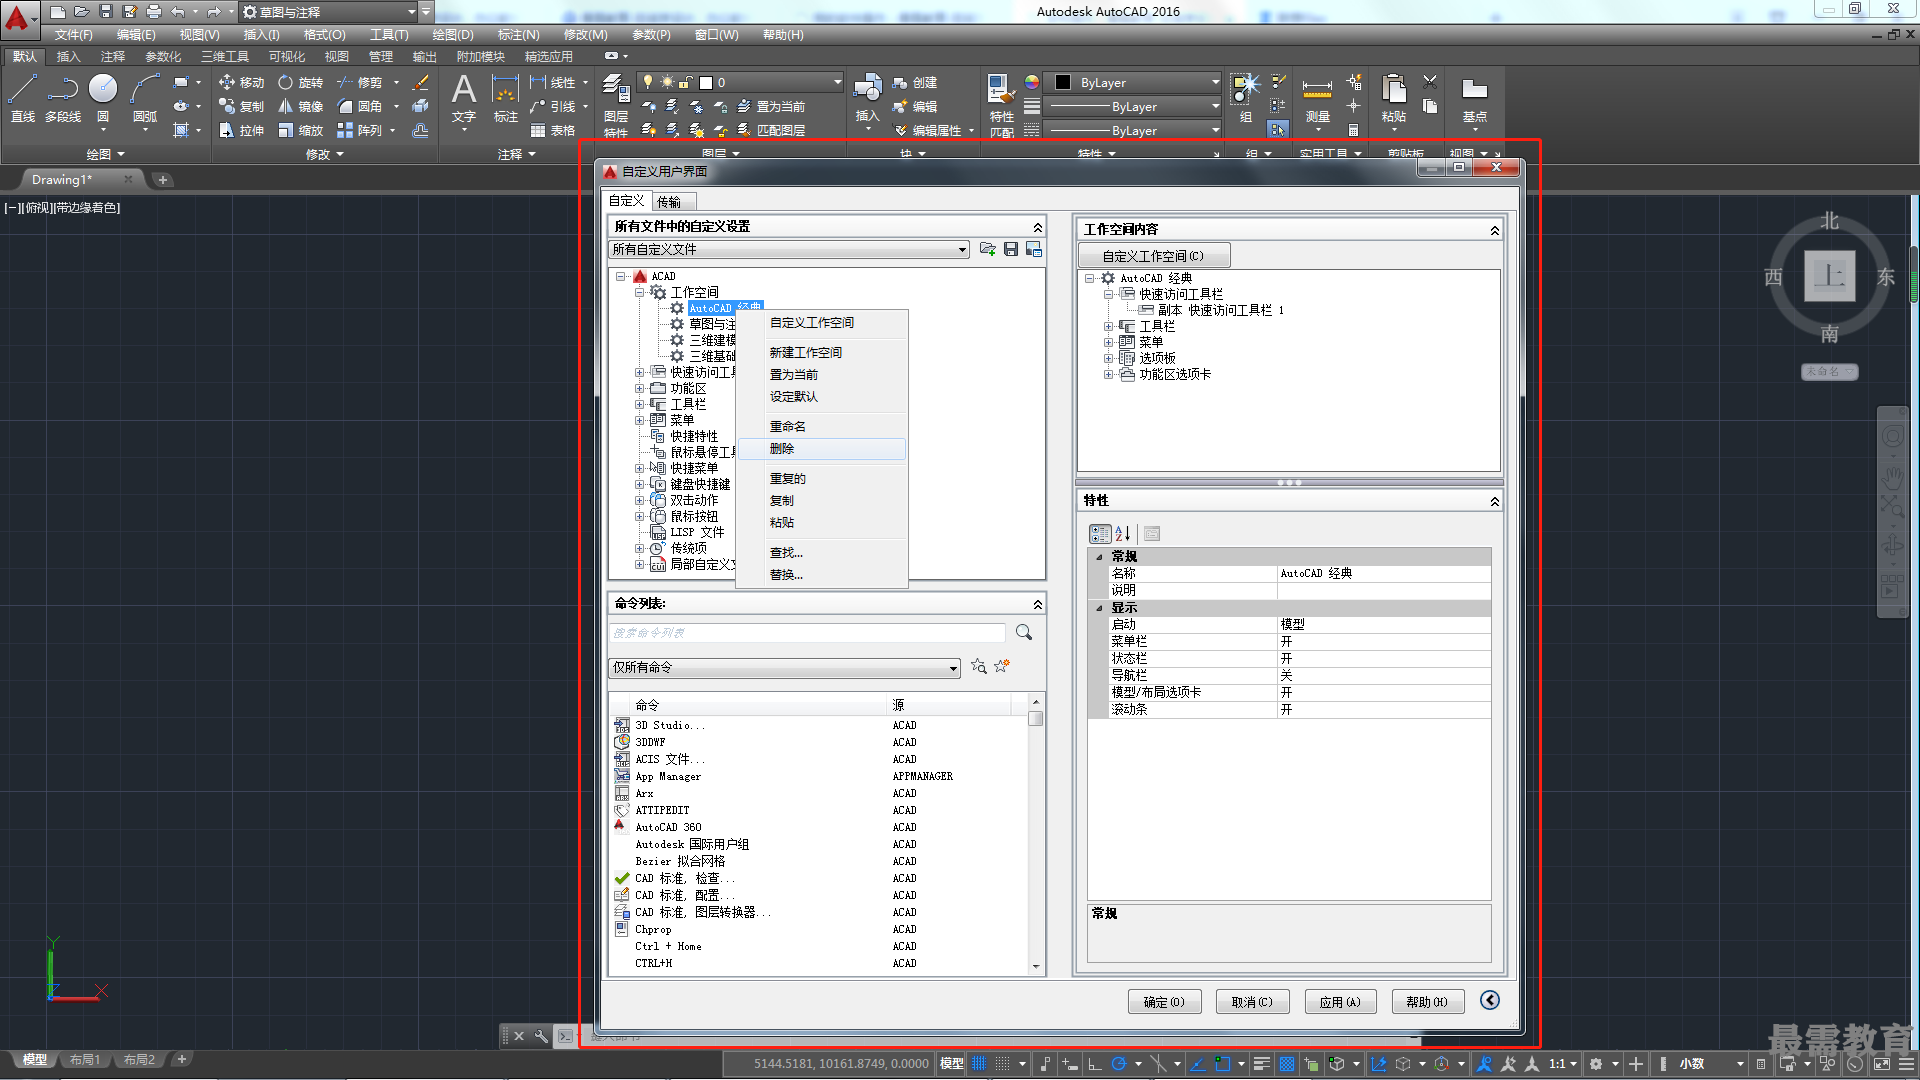Open the 所有自定义文件 dropdown

pos(789,249)
